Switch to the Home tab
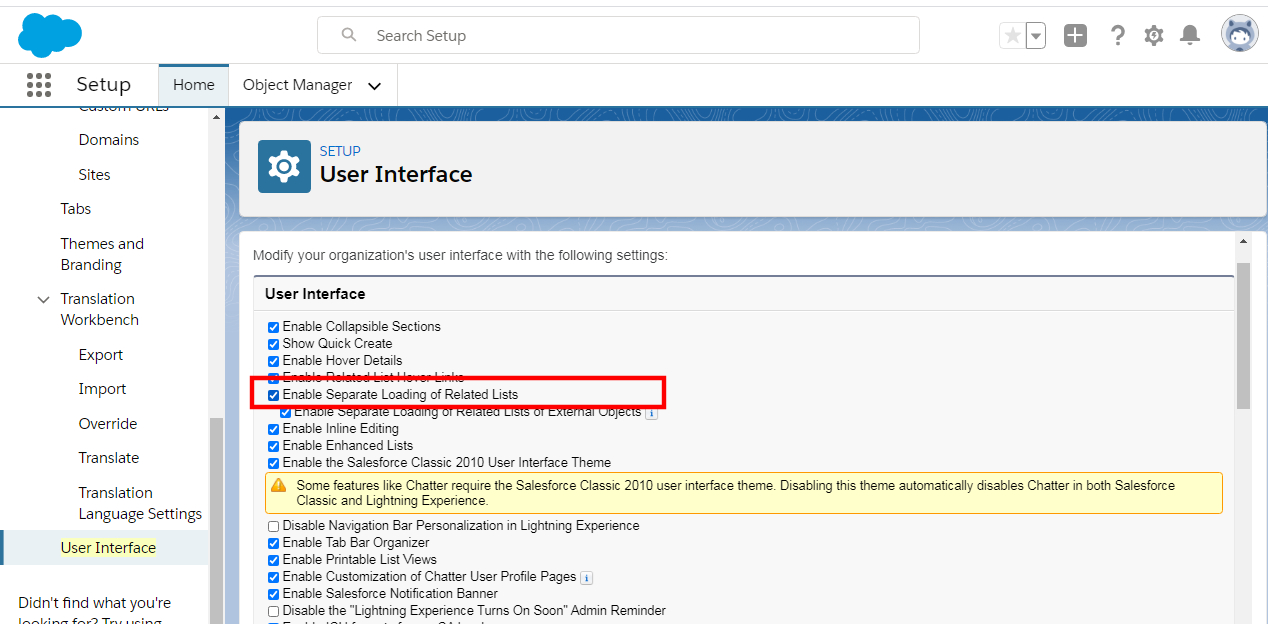Viewport: 1268px width, 624px height. click(193, 84)
